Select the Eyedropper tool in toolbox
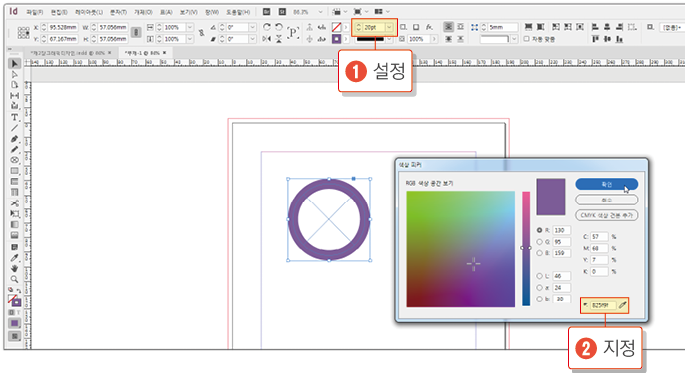Viewport: 685px width, 373px height. [x=14, y=258]
